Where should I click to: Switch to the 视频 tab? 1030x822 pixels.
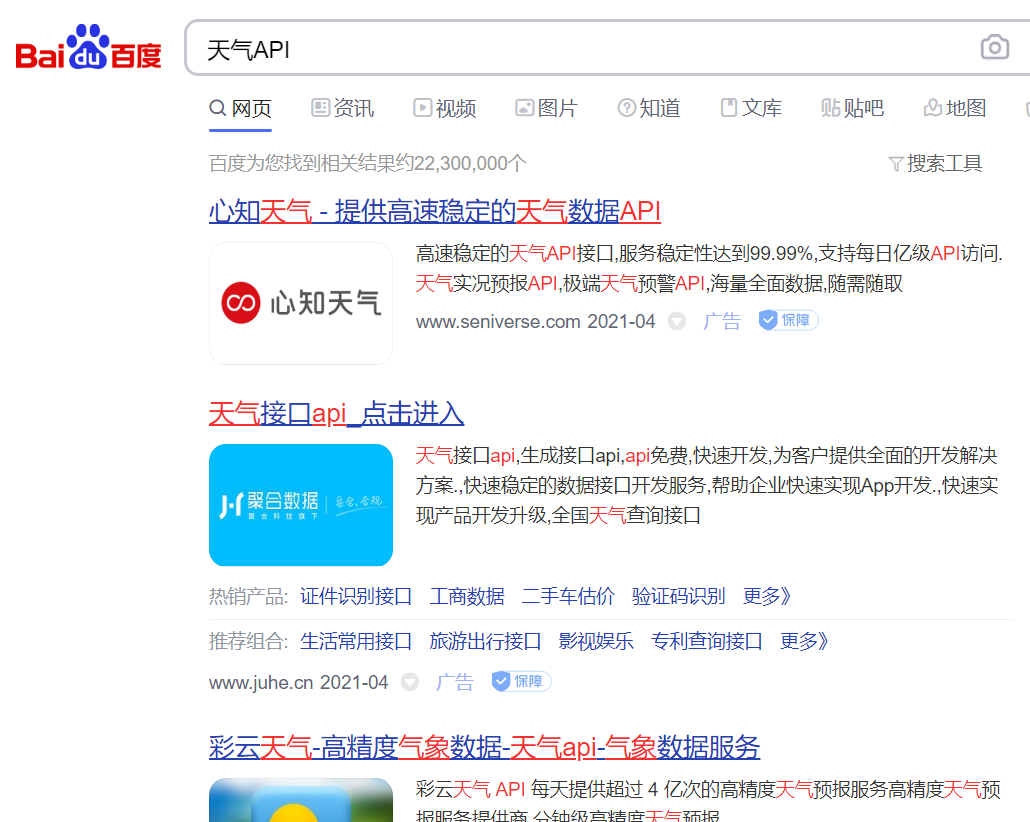[445, 108]
